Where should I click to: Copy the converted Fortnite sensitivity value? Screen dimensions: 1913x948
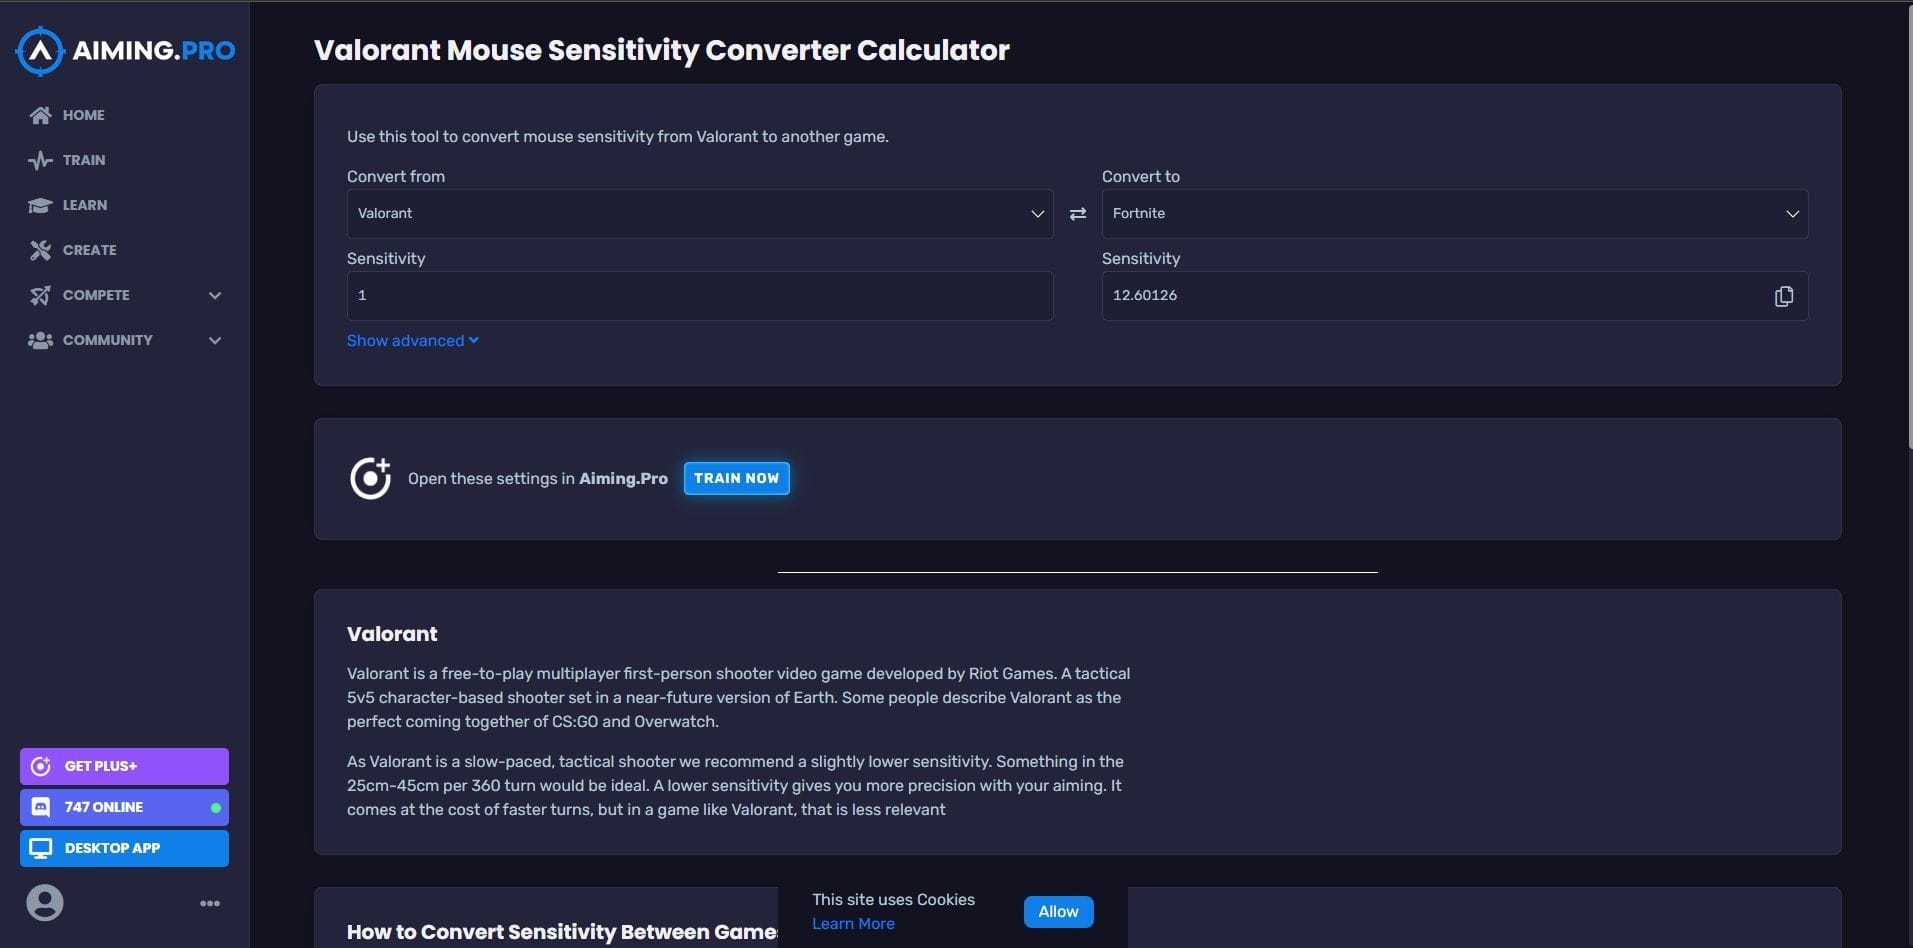pos(1784,295)
